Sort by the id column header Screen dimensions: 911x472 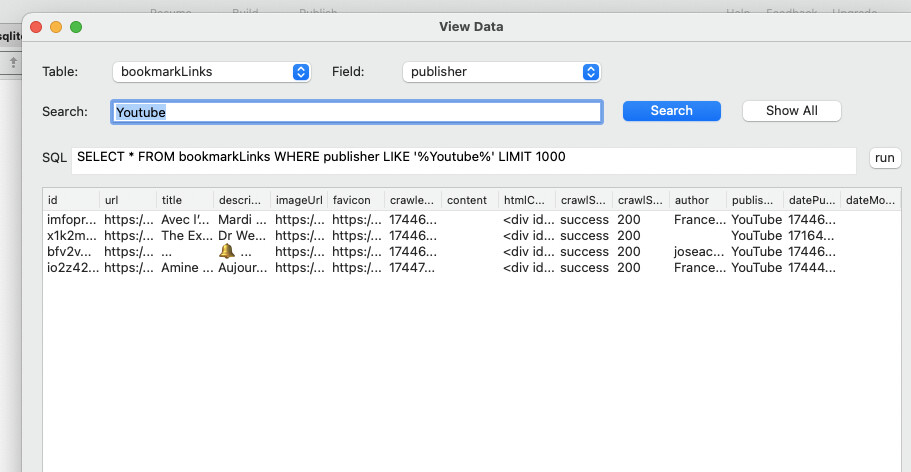[70, 200]
